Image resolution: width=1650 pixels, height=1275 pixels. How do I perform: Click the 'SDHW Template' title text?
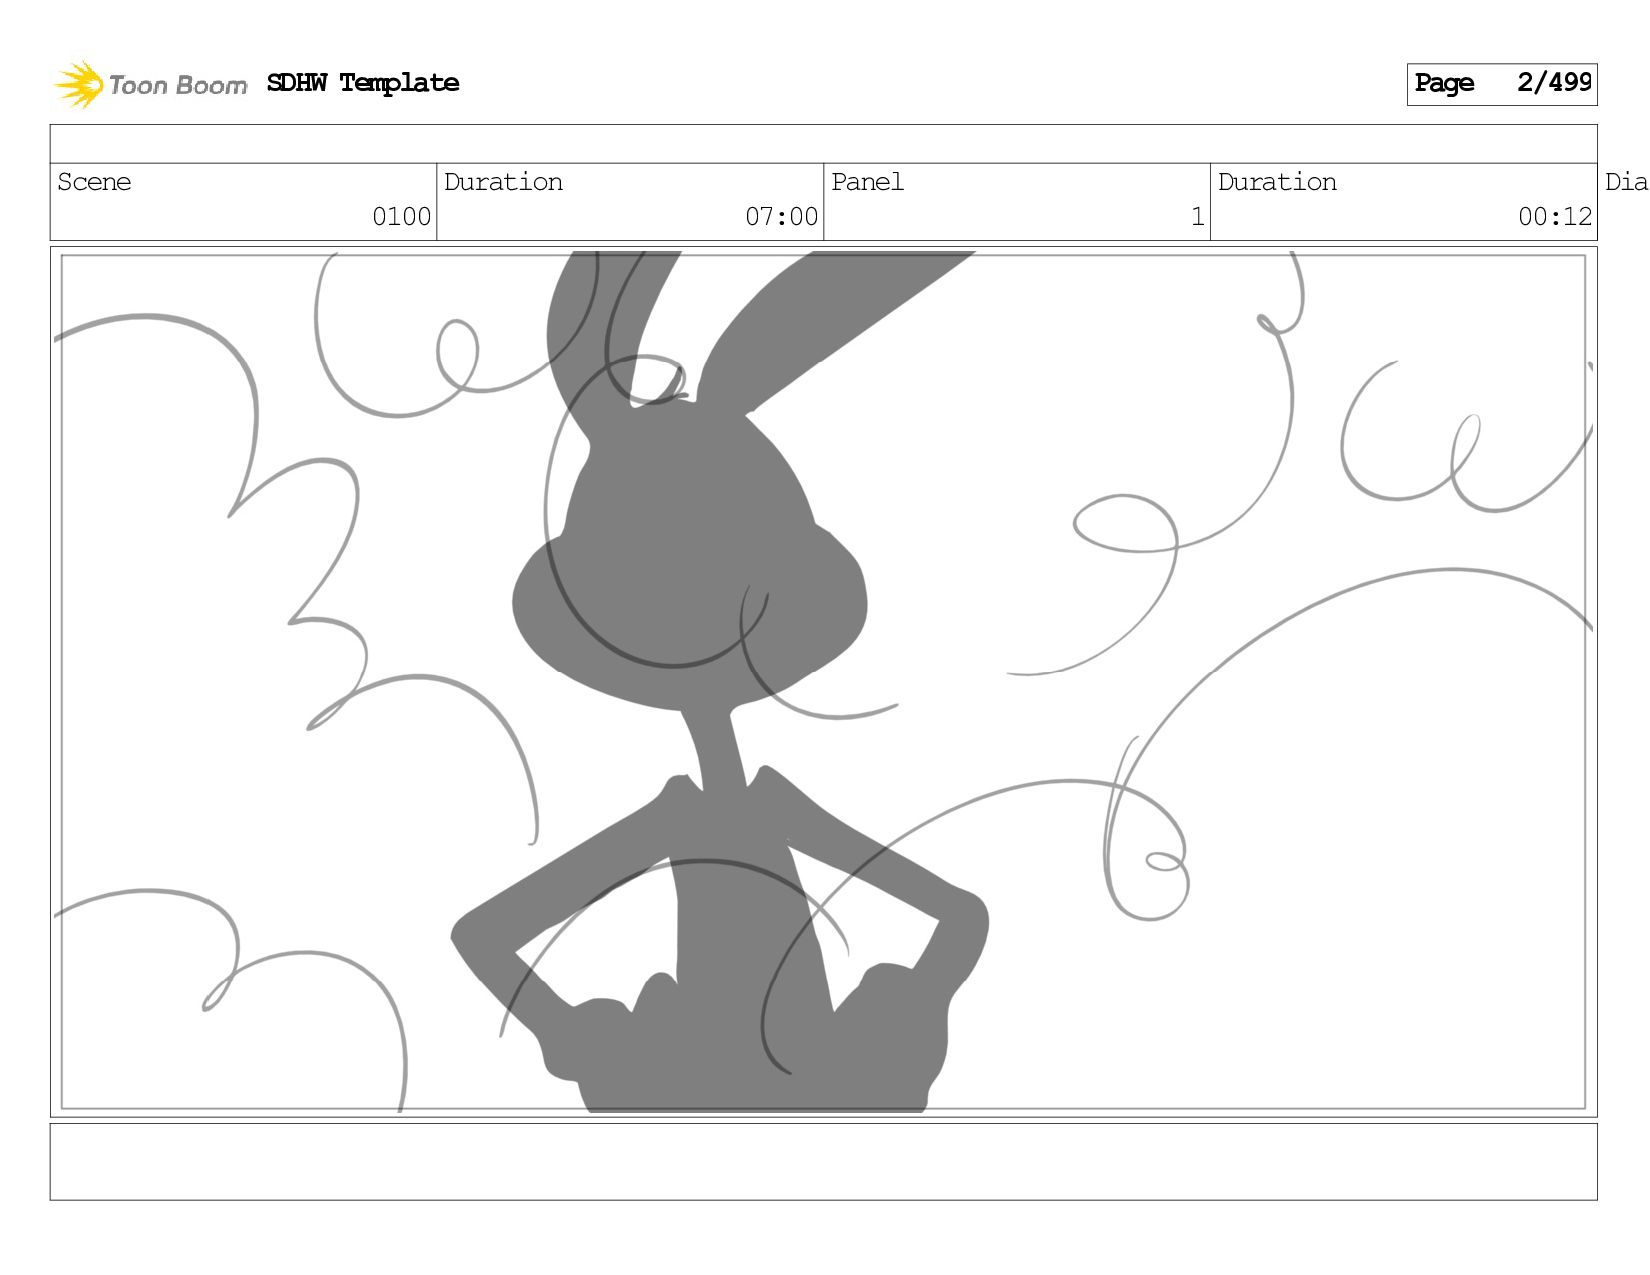(363, 83)
